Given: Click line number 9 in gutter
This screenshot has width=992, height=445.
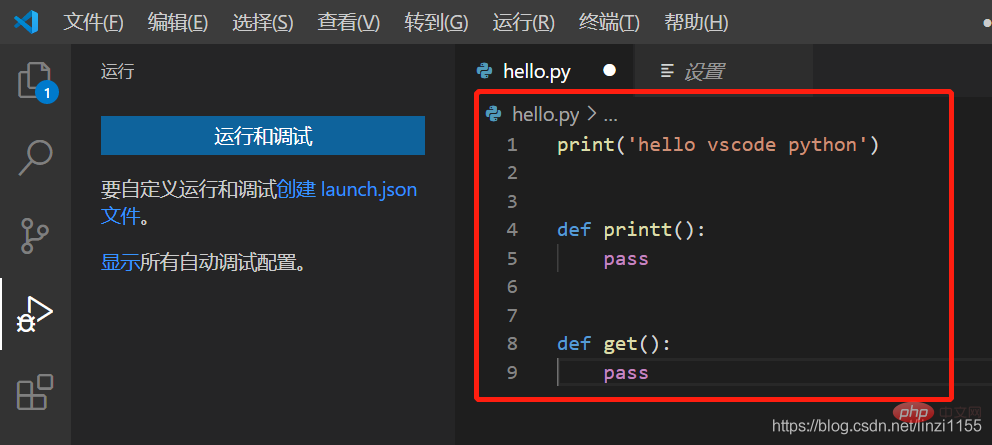Looking at the screenshot, I should click(512, 372).
